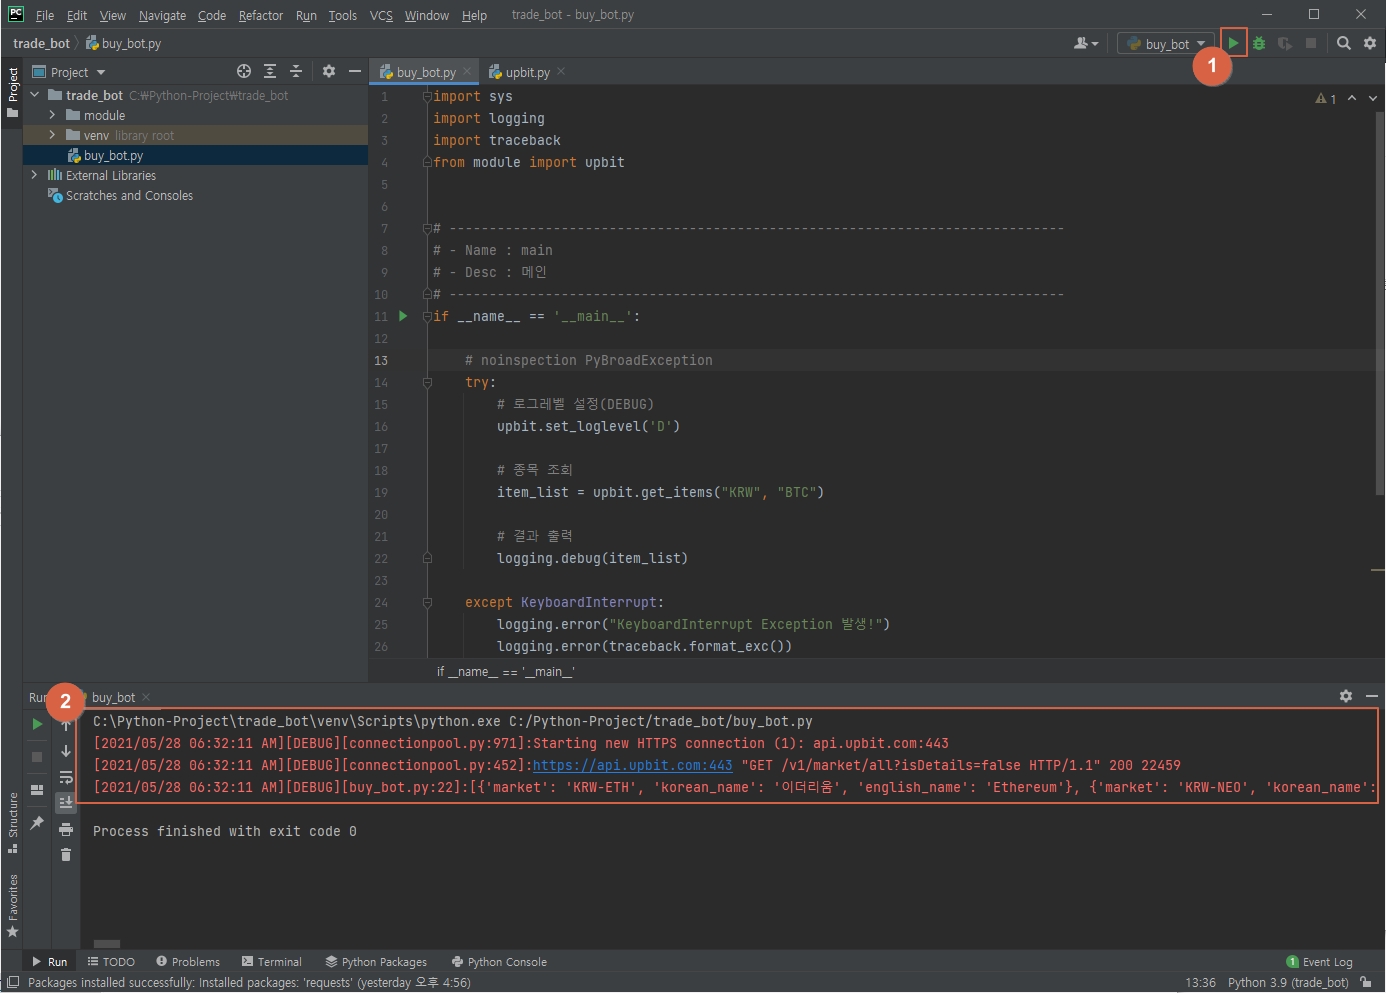Open Search Everywhere magnifier icon
The height and width of the screenshot is (993, 1386).
click(1343, 43)
